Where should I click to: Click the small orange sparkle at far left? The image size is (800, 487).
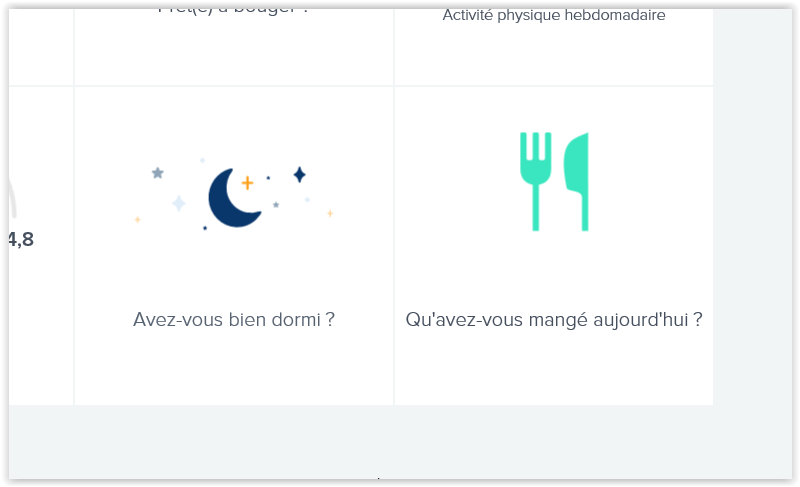click(137, 219)
